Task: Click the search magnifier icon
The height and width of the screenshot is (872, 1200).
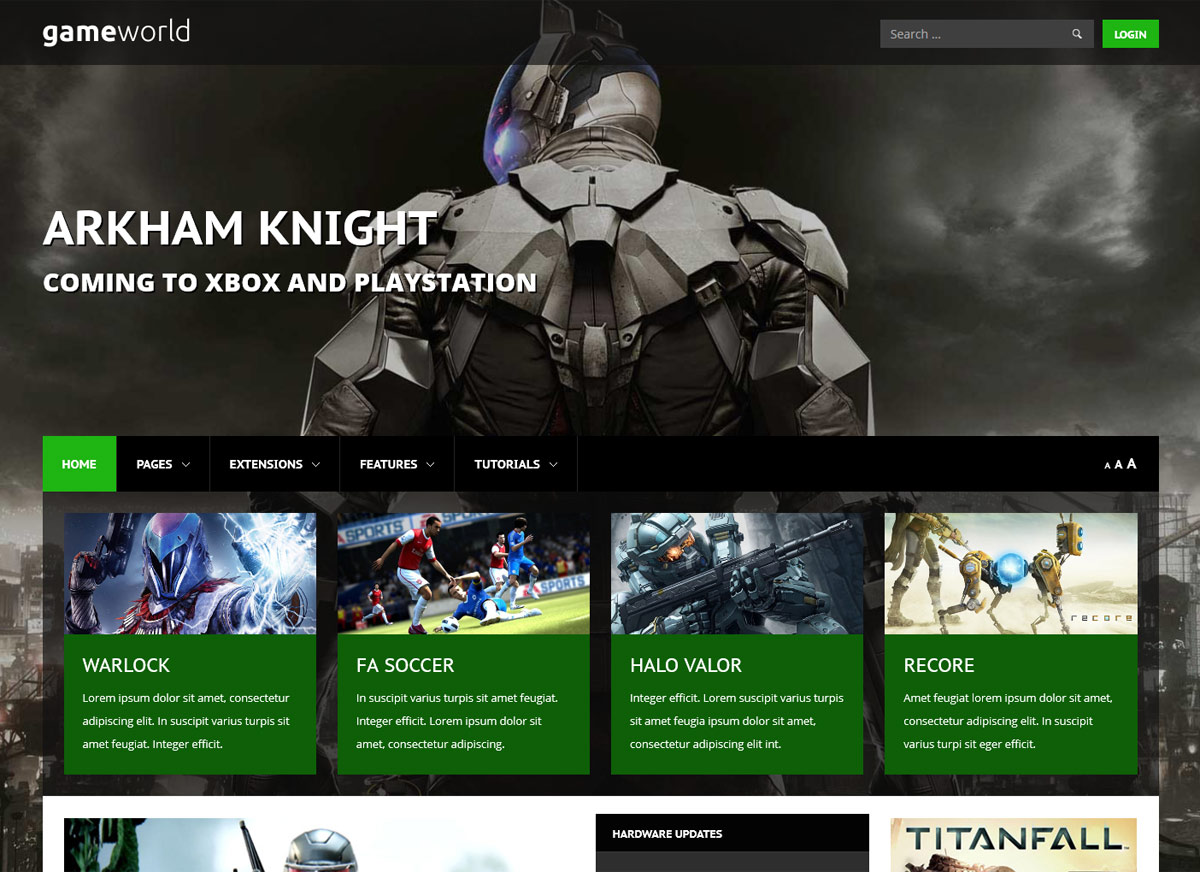Action: click(1077, 34)
